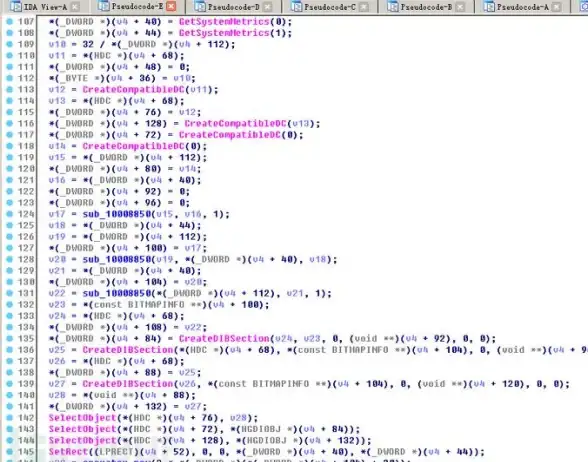The image size is (588, 462).
Task: Click the IDA View-A tab icon
Action: click(15, 6)
